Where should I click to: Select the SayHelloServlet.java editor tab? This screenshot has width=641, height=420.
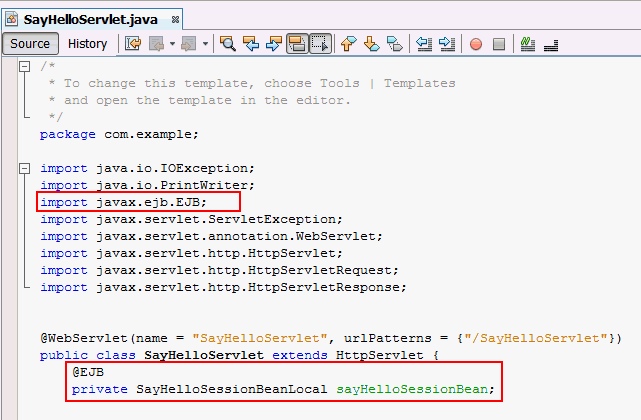click(x=90, y=19)
